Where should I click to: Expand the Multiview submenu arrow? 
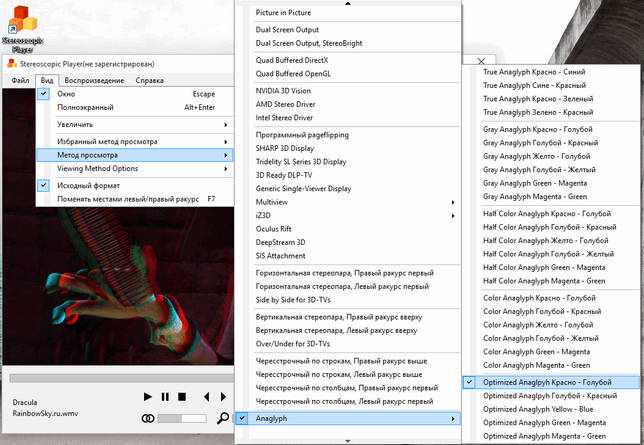tap(453, 202)
